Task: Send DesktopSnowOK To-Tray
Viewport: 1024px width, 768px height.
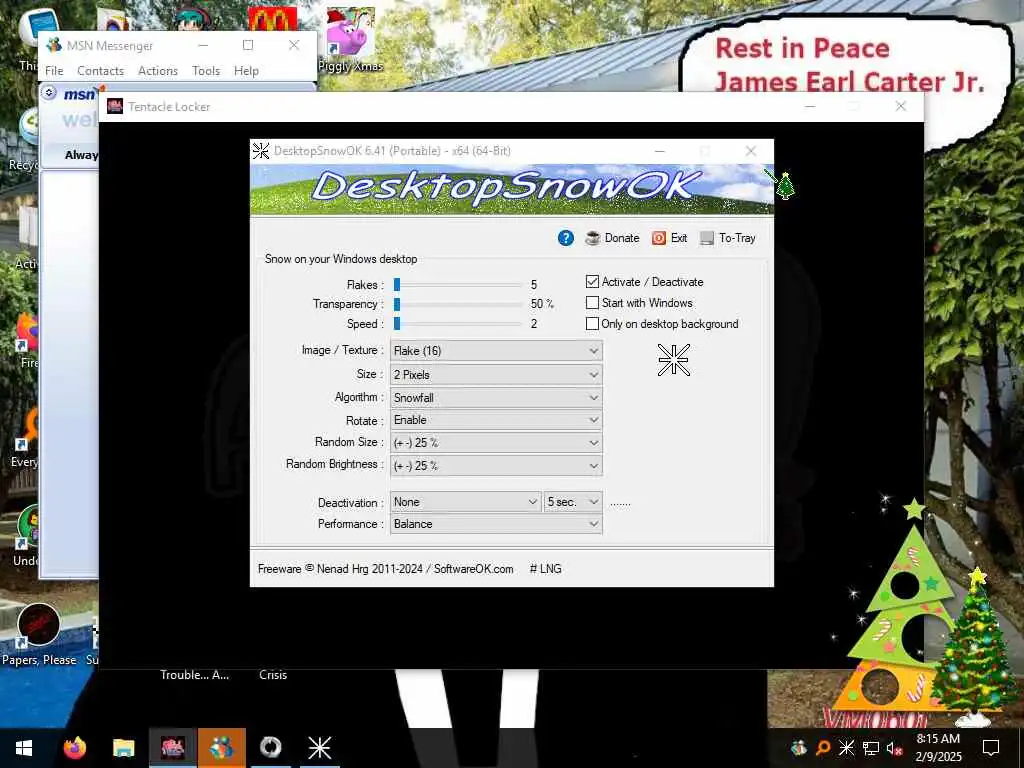Action: tap(728, 238)
